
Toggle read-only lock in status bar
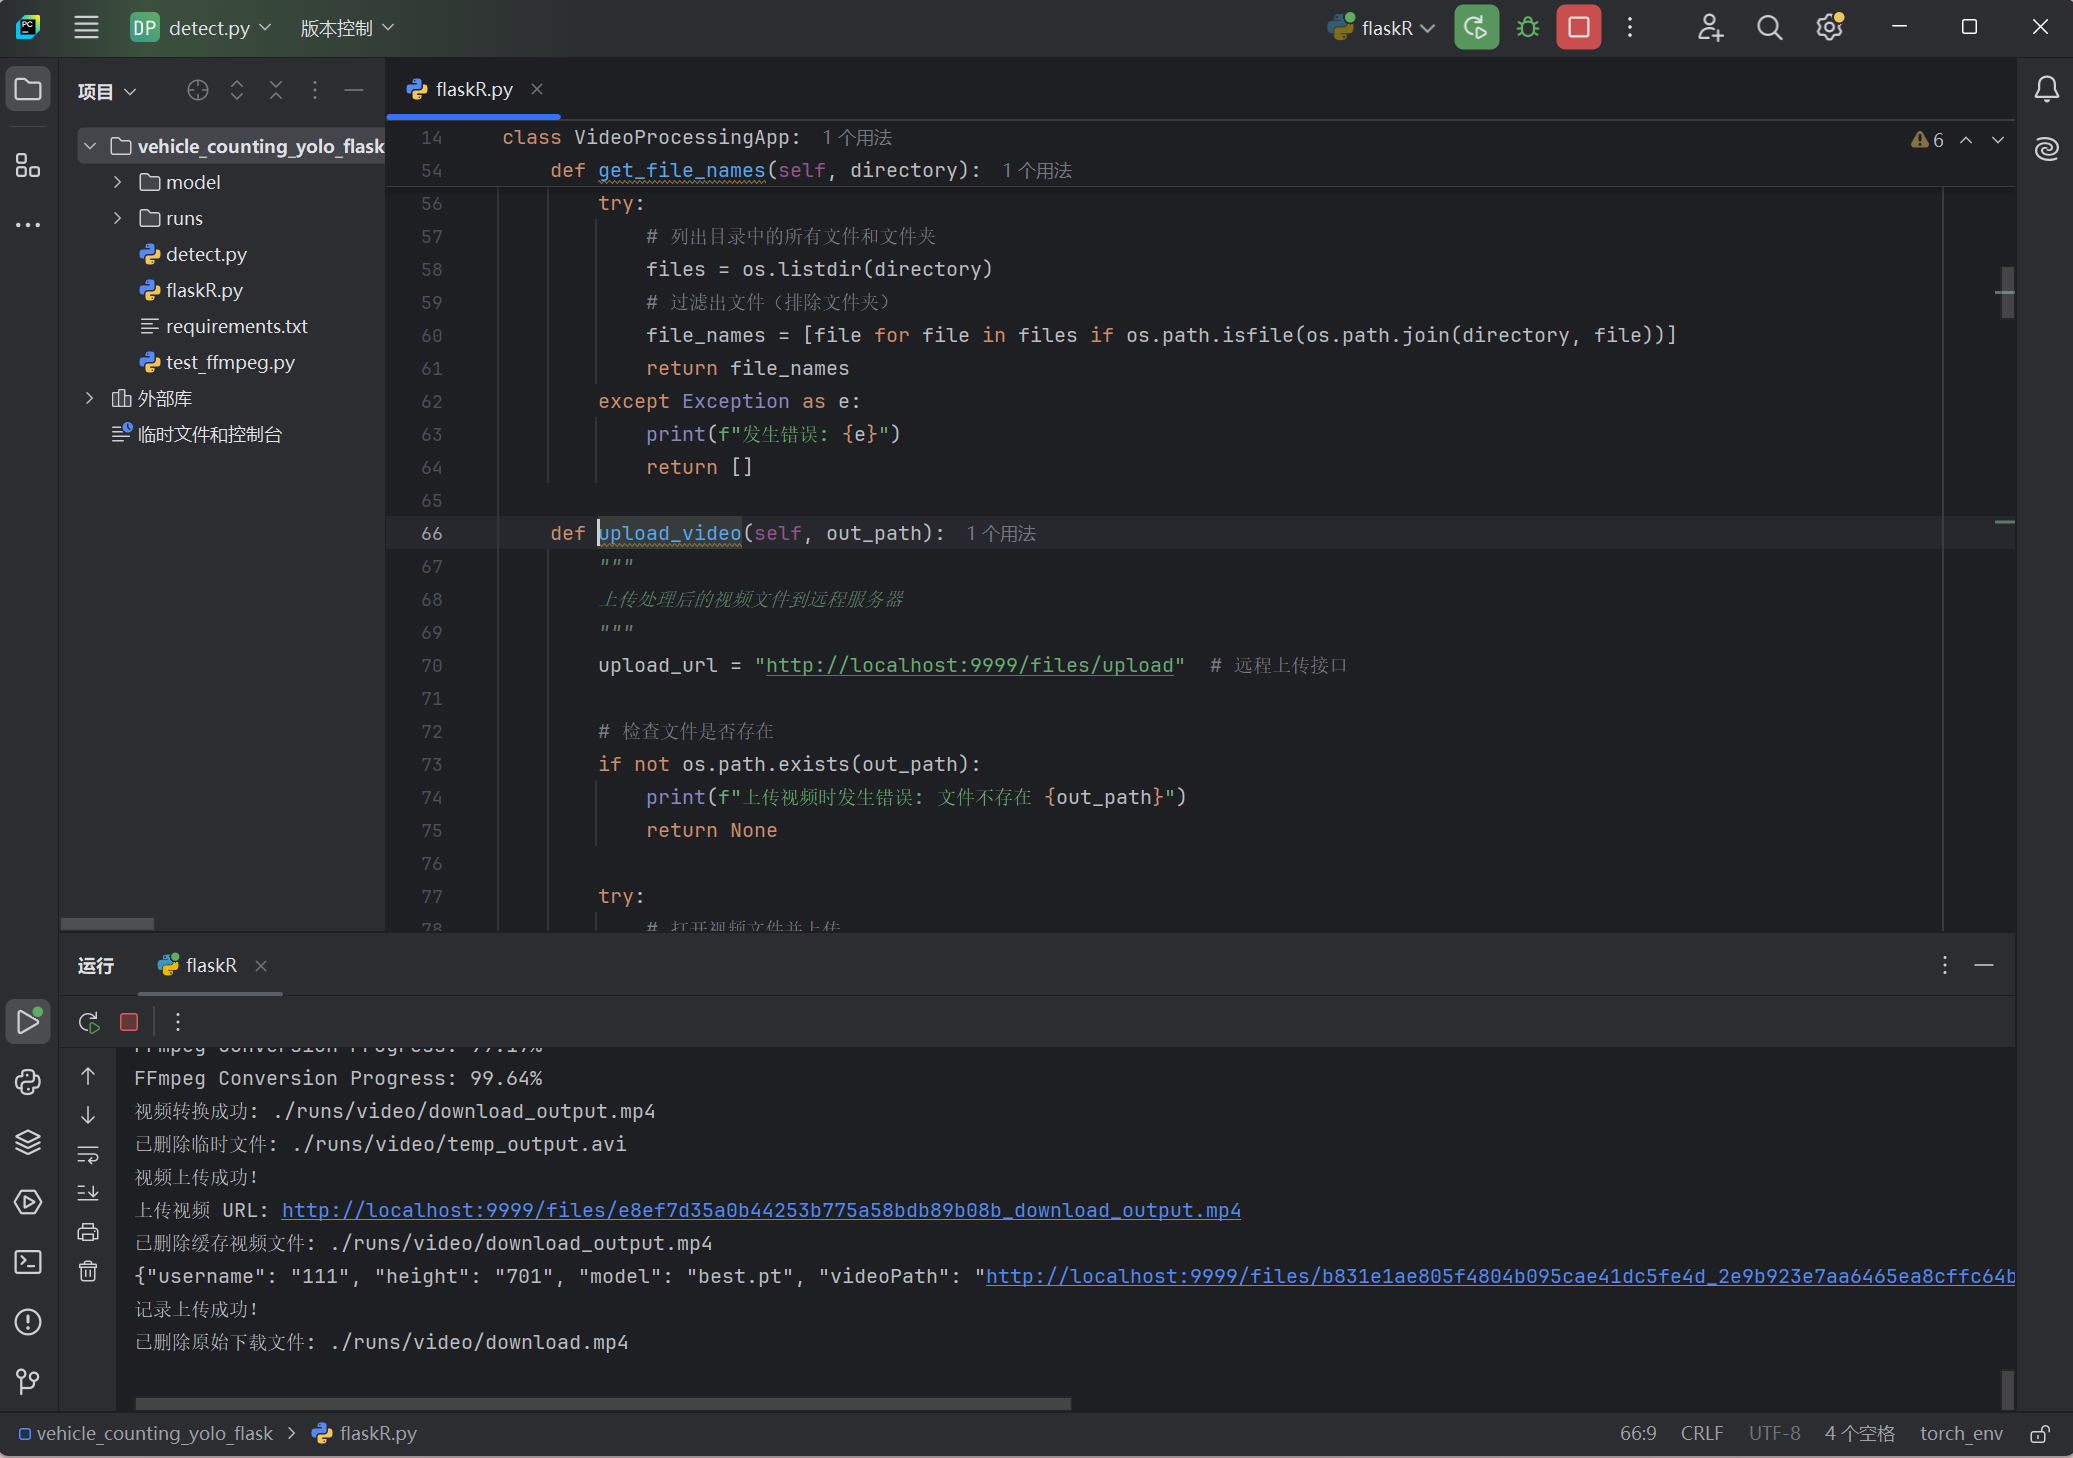click(x=2040, y=1434)
